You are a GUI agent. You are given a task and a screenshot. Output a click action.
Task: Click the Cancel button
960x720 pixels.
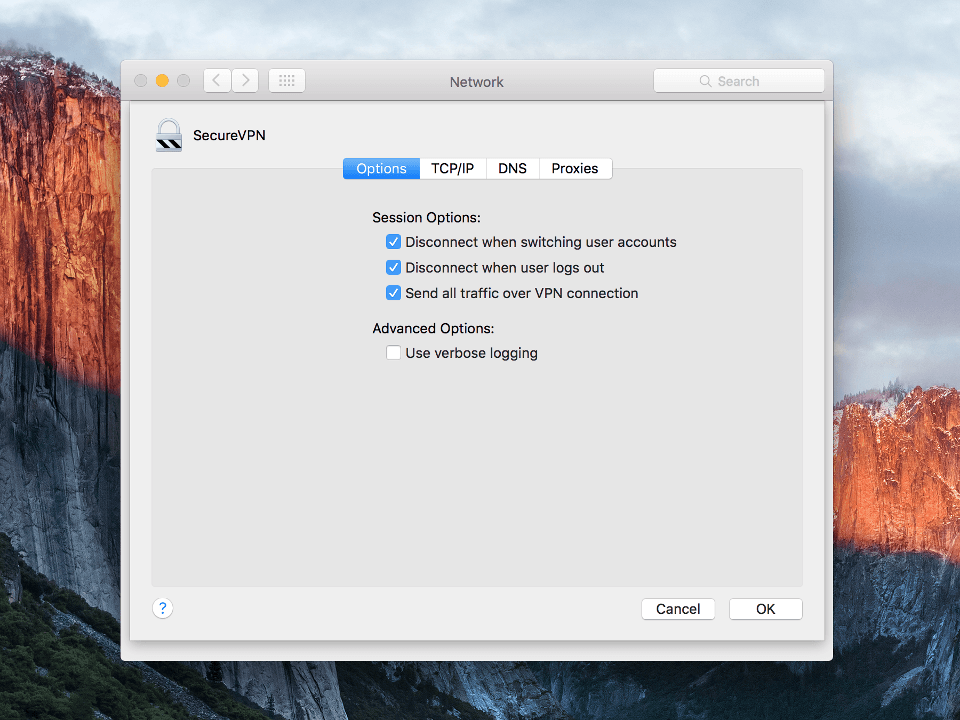tap(677, 608)
